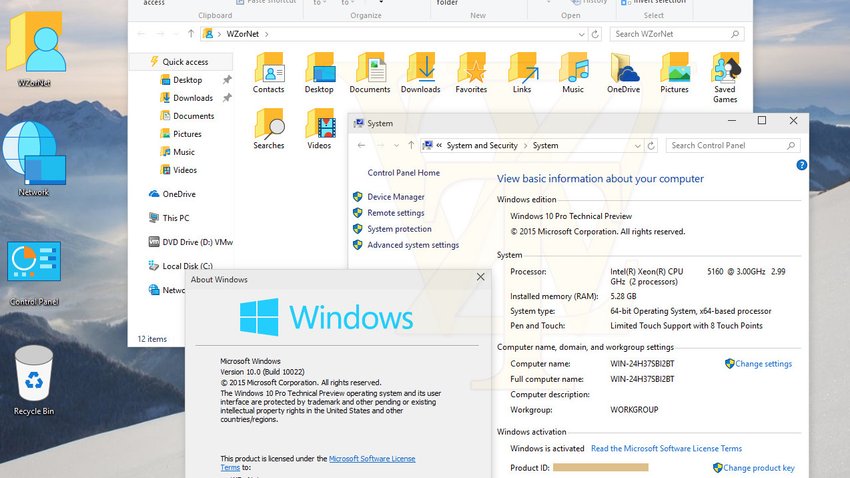
Task: Go up one level in System window
Action: 411,145
